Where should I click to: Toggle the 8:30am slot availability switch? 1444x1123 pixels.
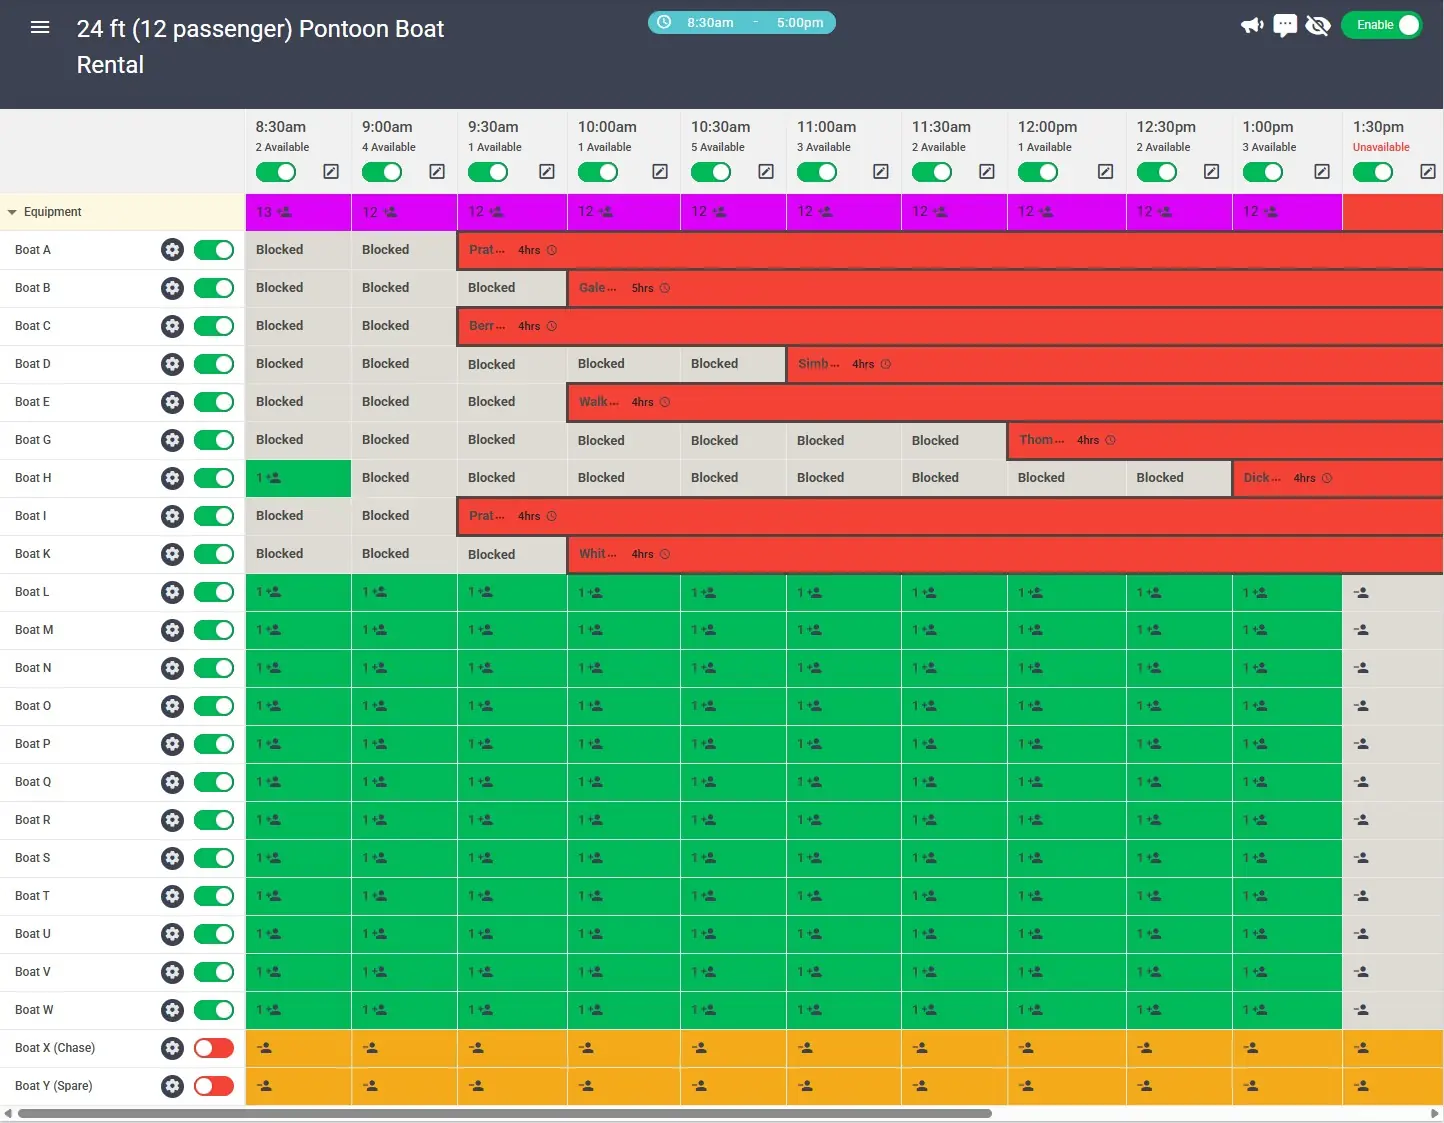[276, 172]
